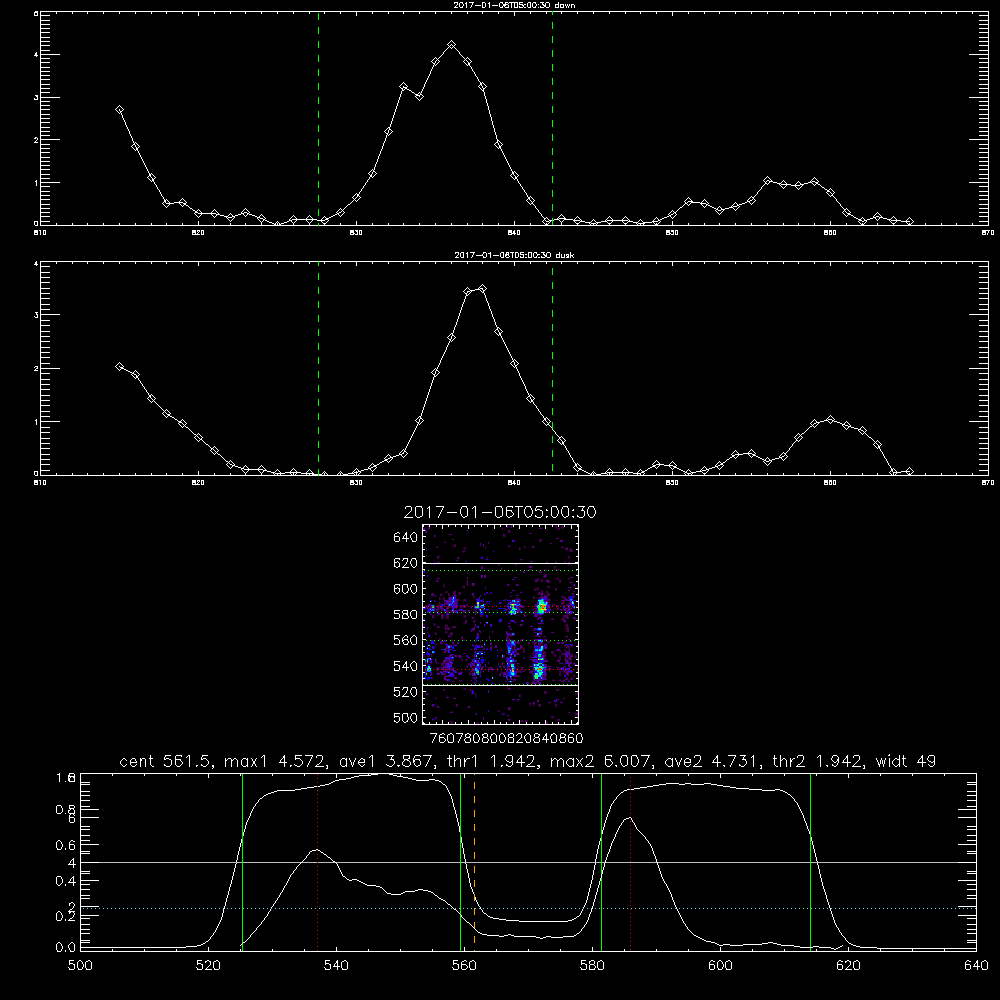Click the secondary peak diamond near 859 in dawn plot
Image resolution: width=1000 pixels, height=1000 pixels.
[x=814, y=182]
